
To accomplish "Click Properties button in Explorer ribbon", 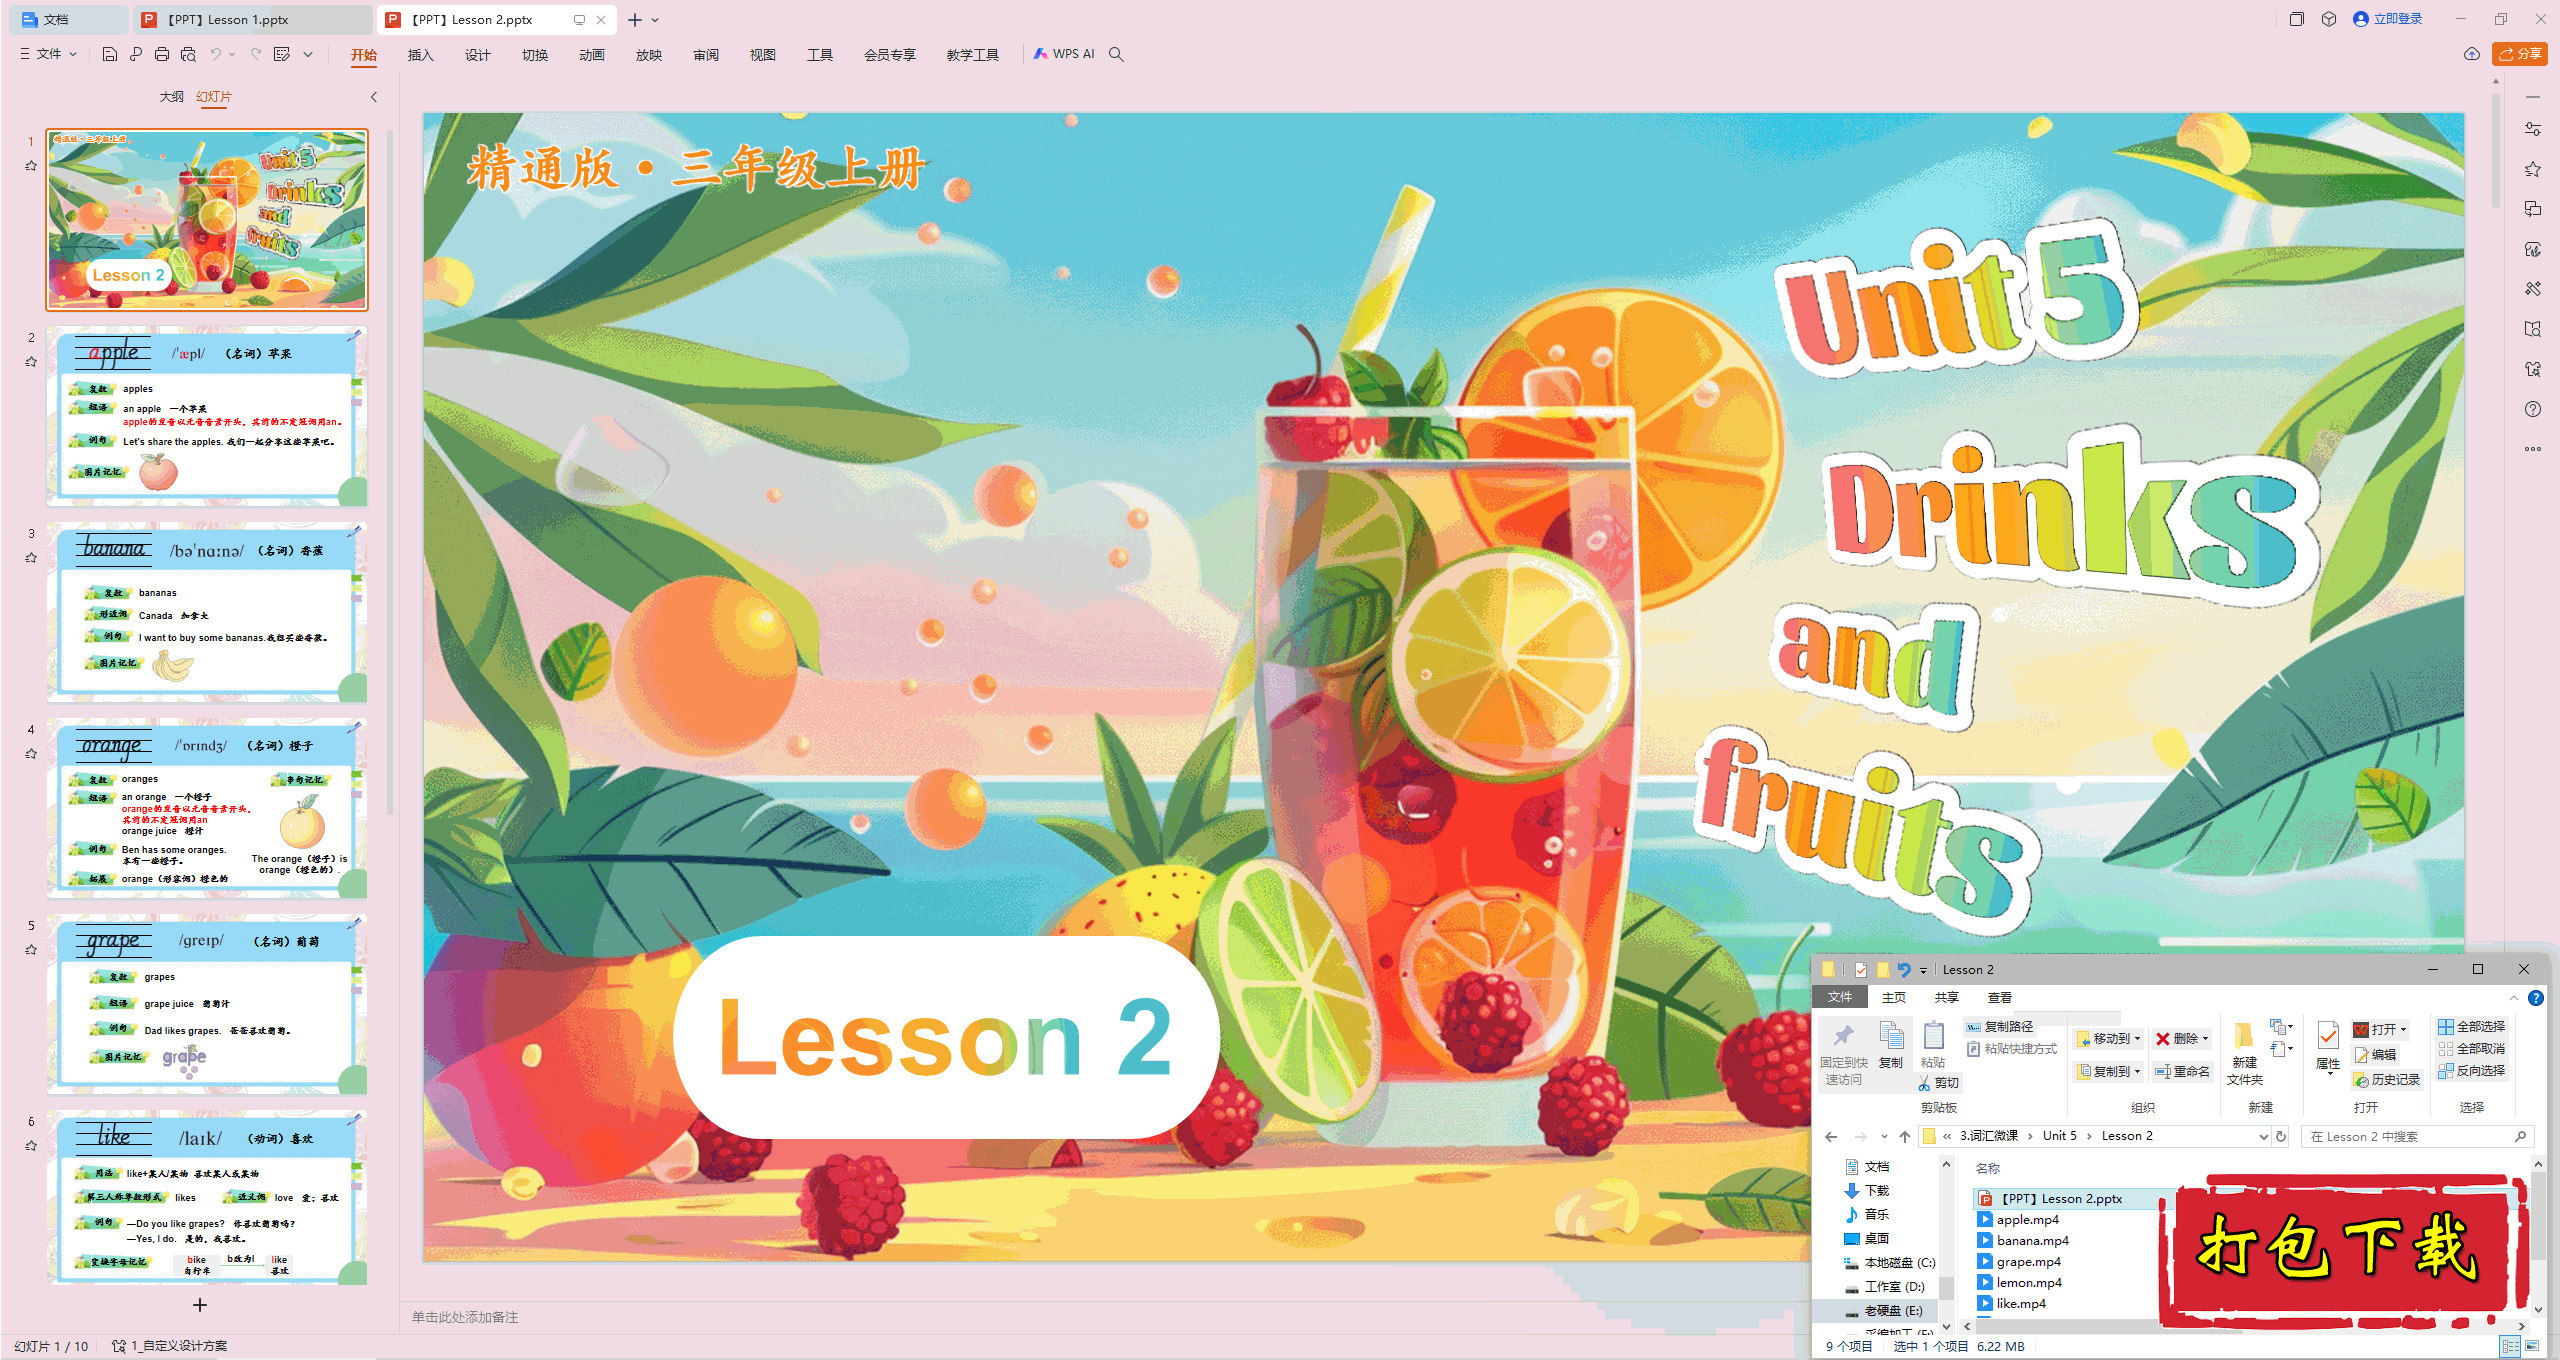I will 2328,1046.
